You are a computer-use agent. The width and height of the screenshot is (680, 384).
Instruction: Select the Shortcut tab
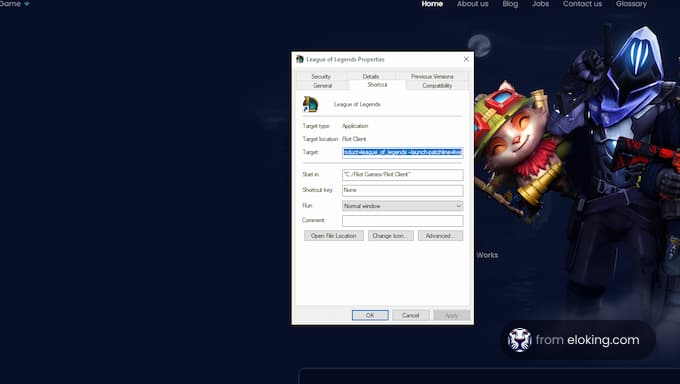[x=377, y=85]
